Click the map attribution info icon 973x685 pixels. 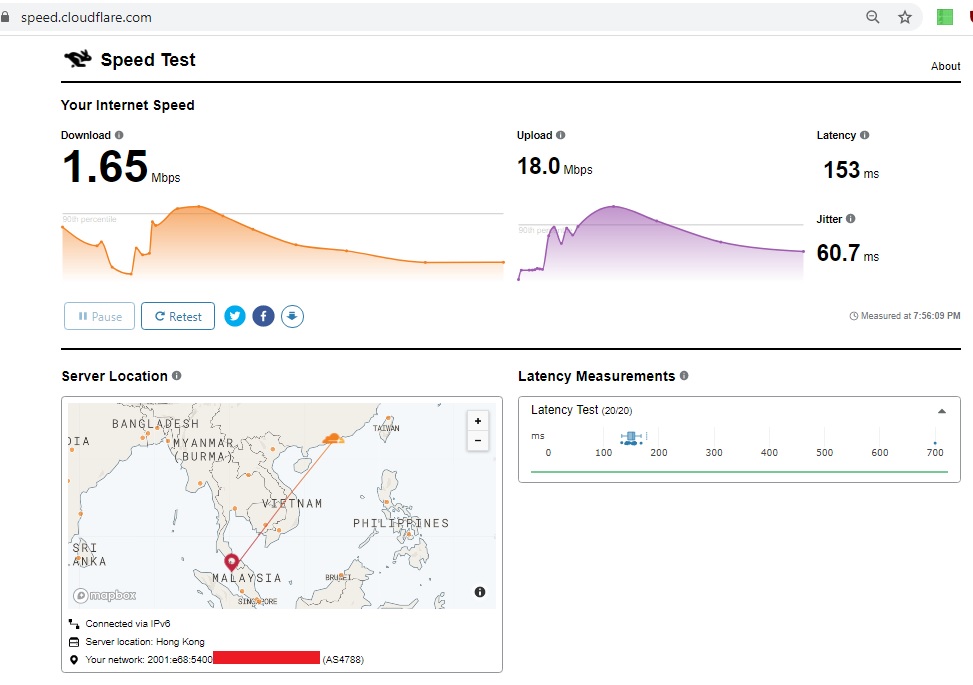tap(480, 592)
